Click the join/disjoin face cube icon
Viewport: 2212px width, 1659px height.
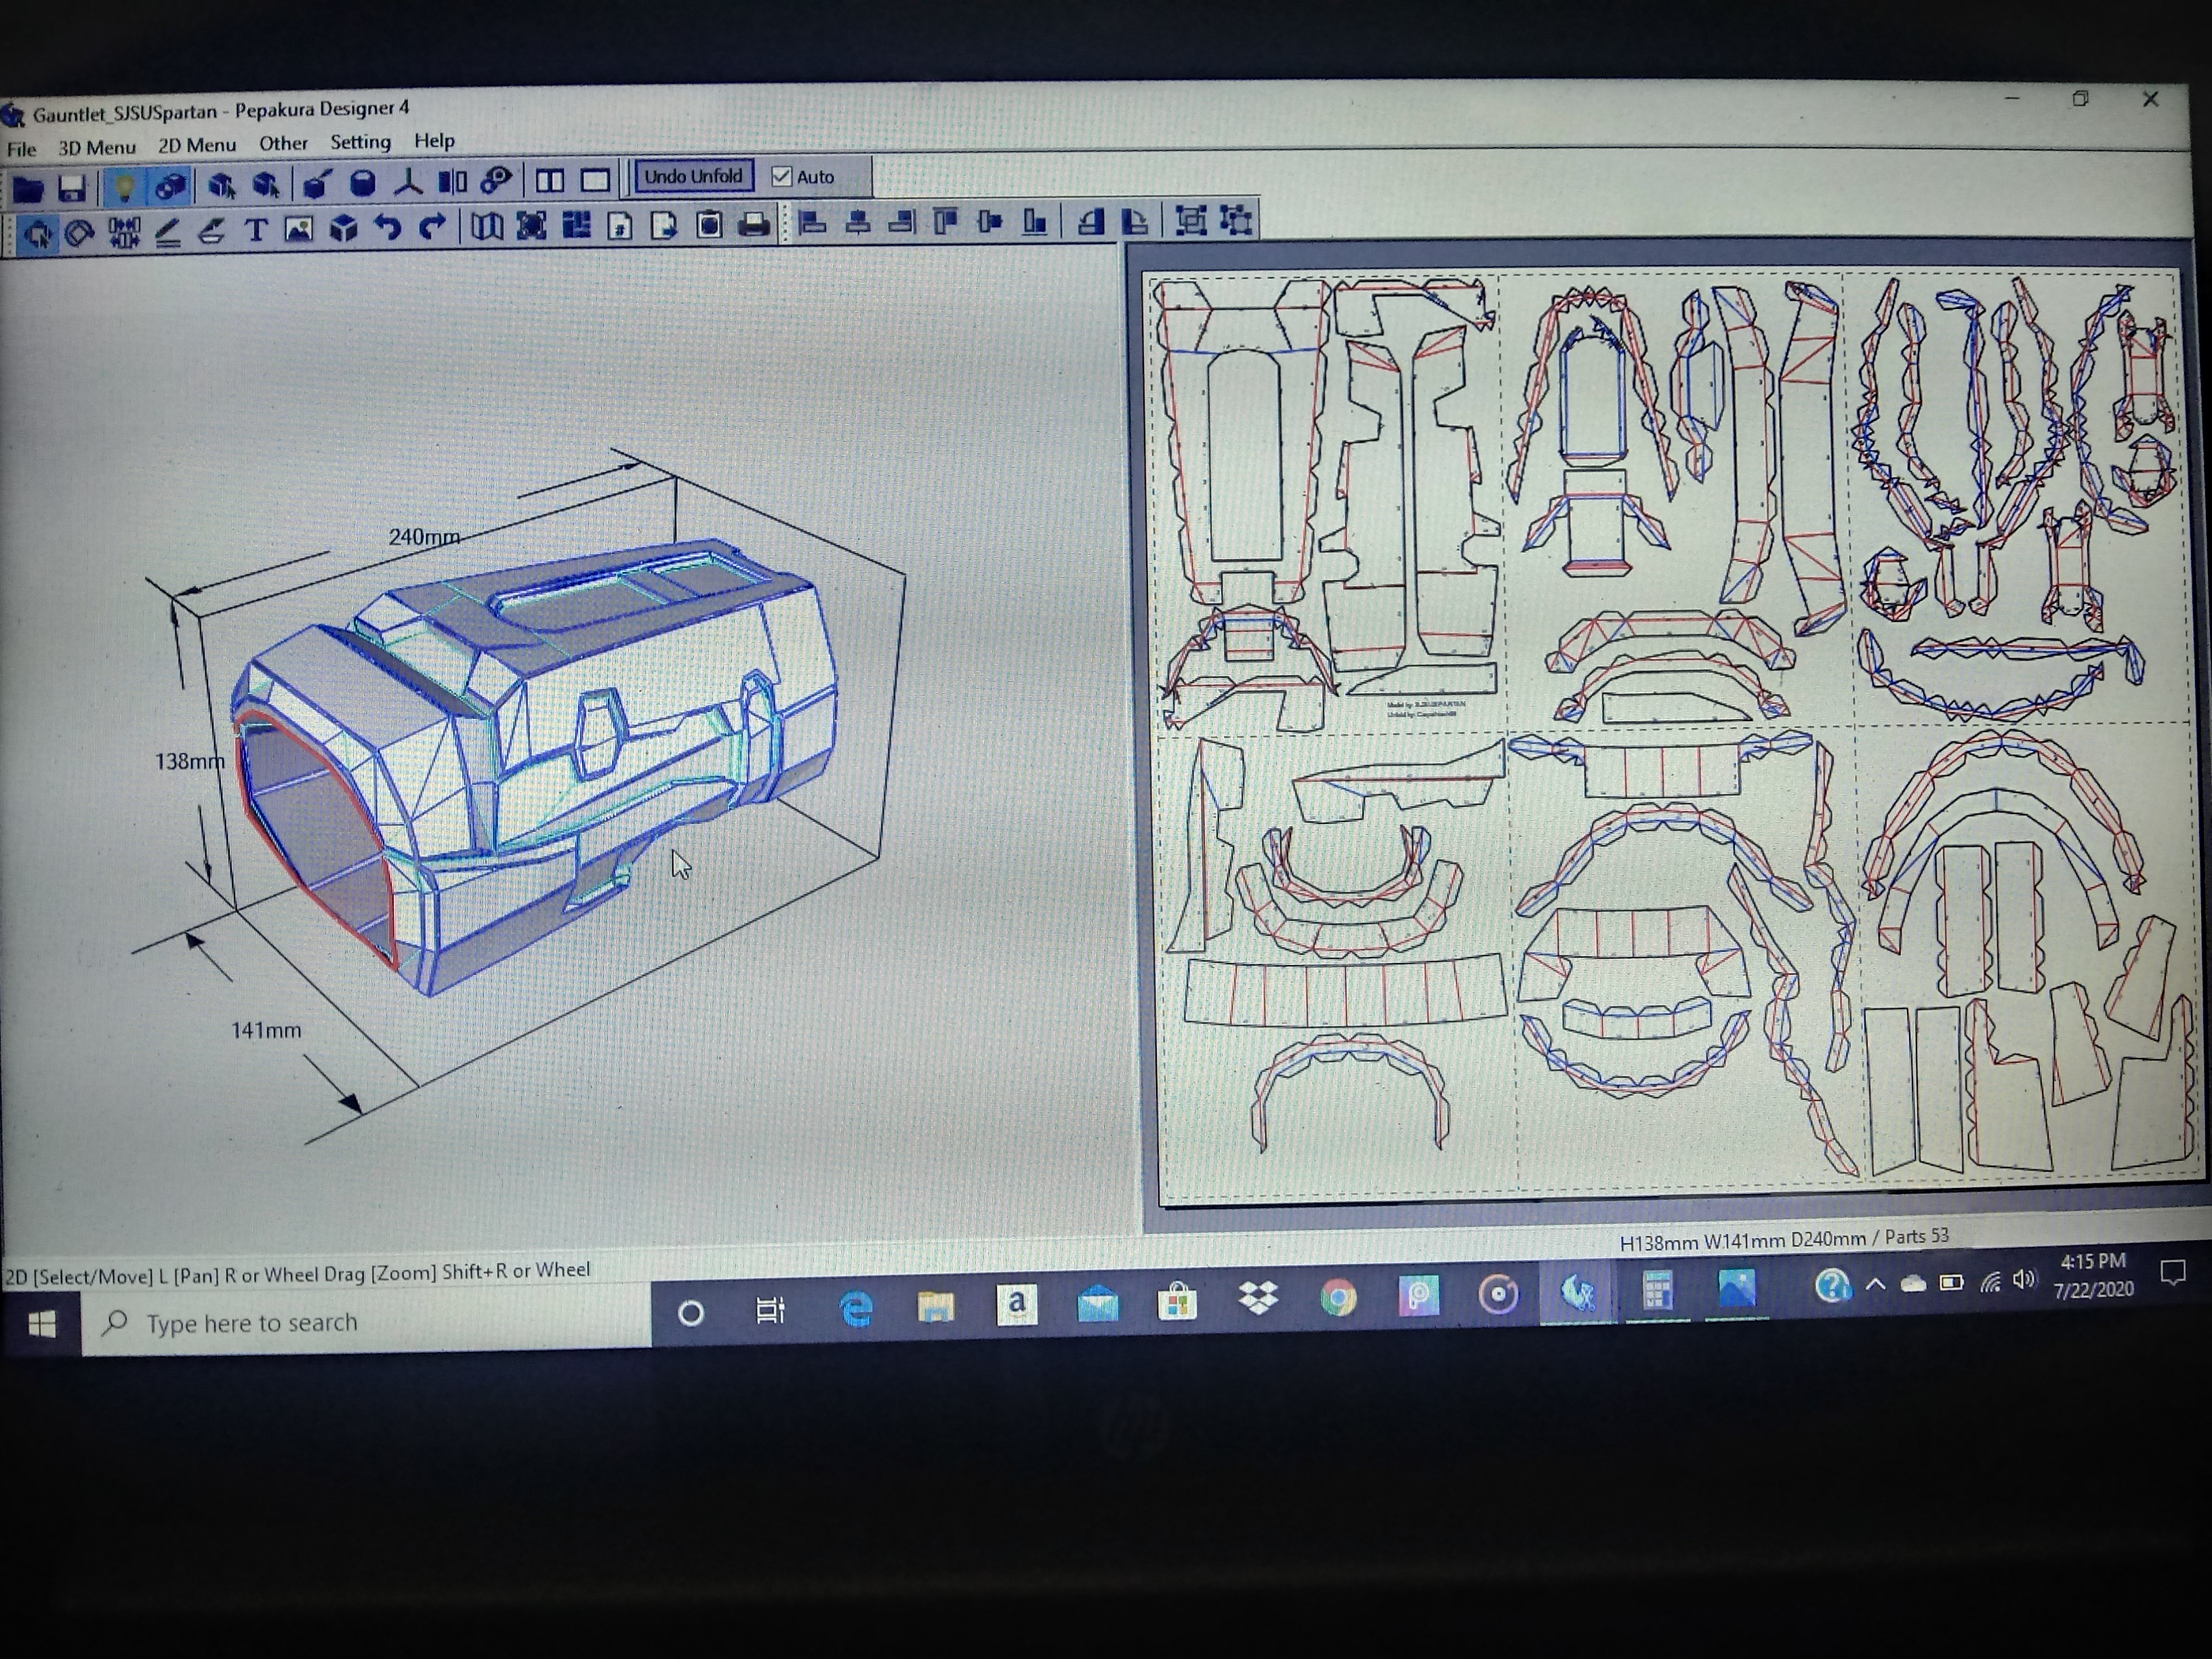266,184
